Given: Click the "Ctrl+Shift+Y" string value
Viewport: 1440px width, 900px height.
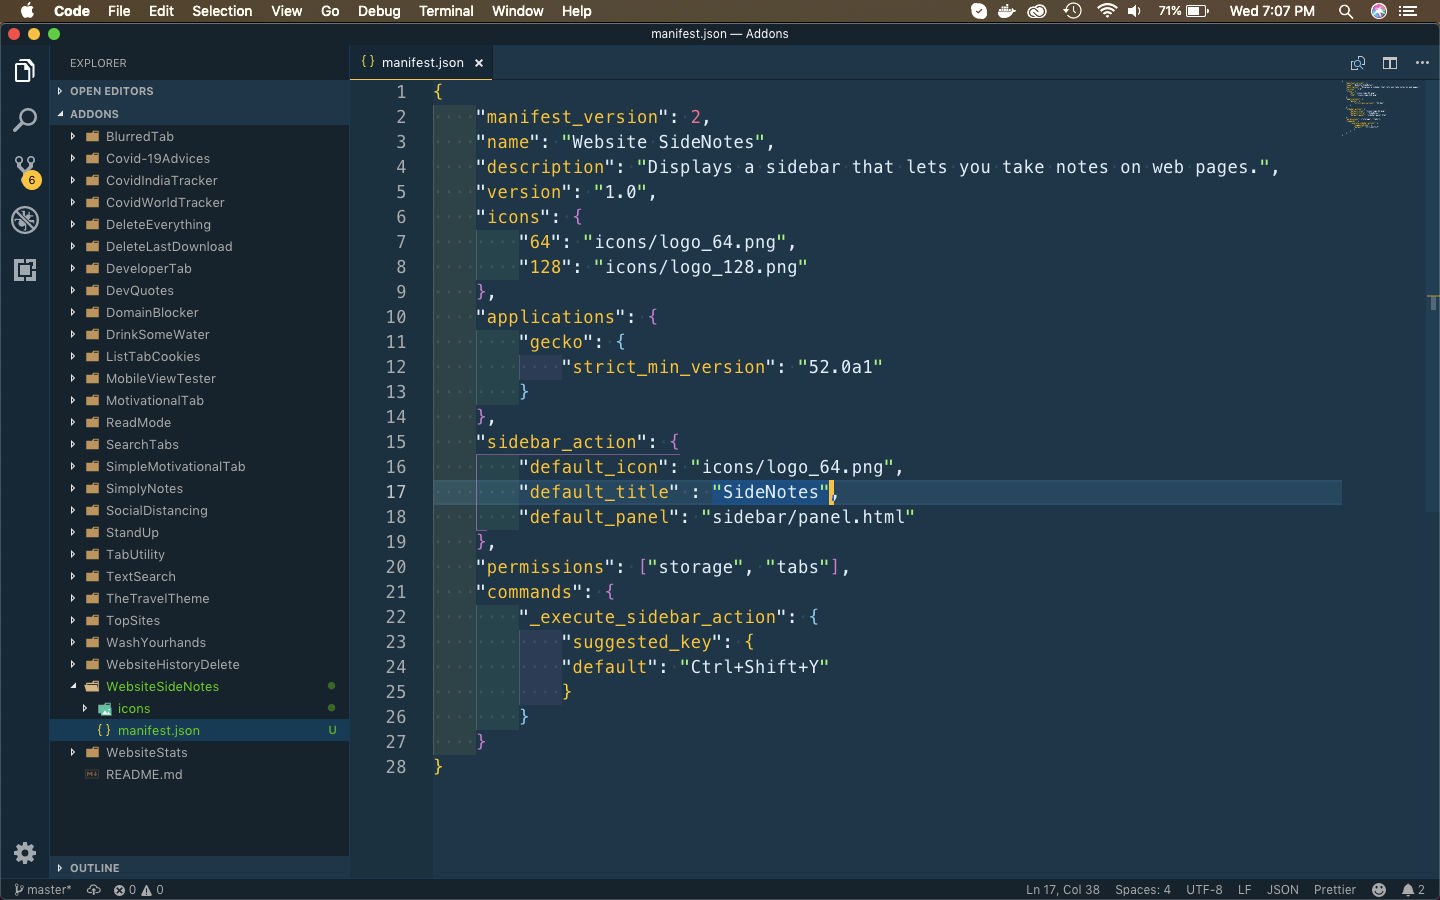Looking at the screenshot, I should 755,667.
